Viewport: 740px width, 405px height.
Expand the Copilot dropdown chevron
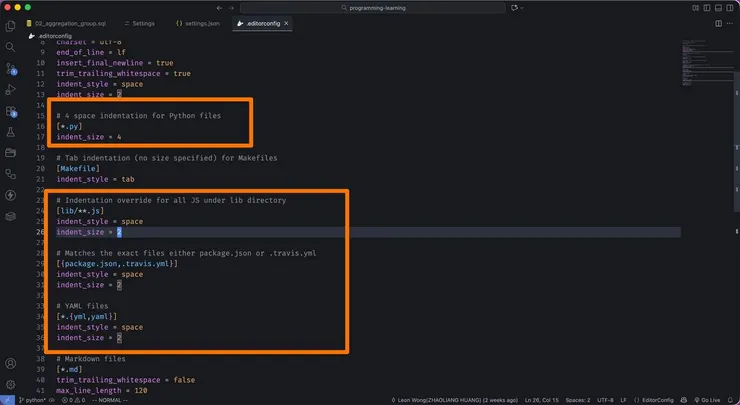click(x=522, y=8)
